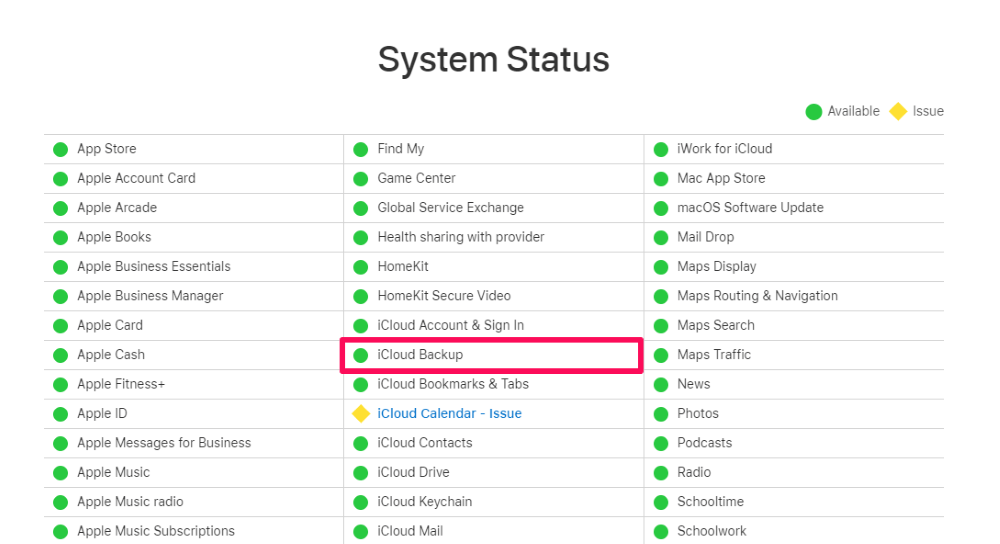The height and width of the screenshot is (544, 1000).
Task: Click the green Available legend circle
Action: click(x=814, y=112)
